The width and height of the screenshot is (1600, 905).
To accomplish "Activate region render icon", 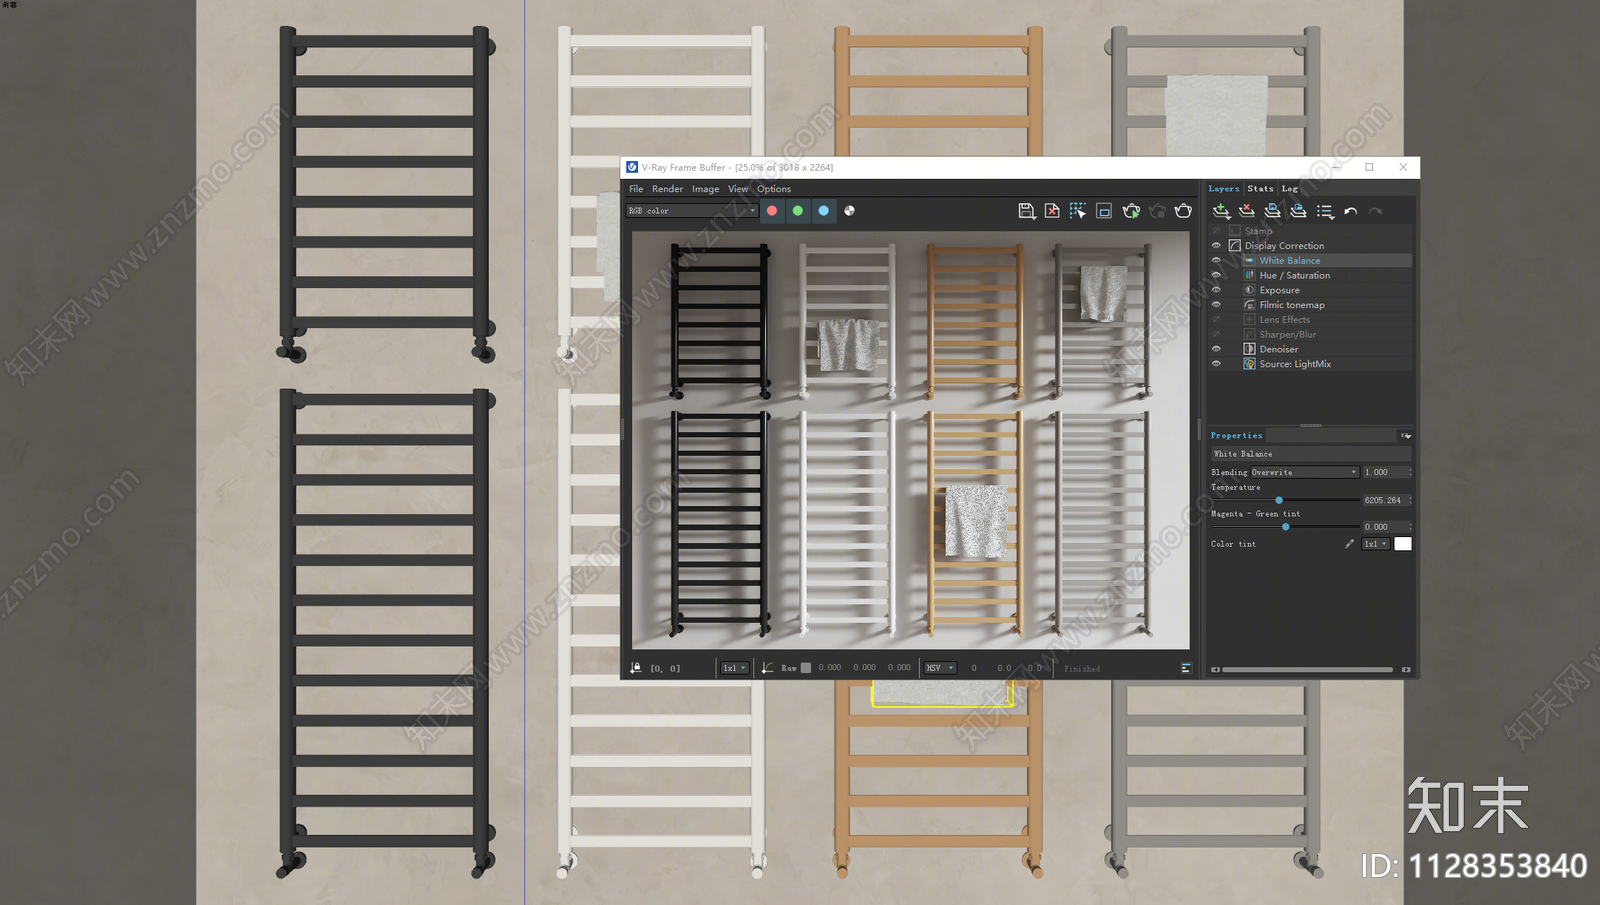I will pos(1104,211).
